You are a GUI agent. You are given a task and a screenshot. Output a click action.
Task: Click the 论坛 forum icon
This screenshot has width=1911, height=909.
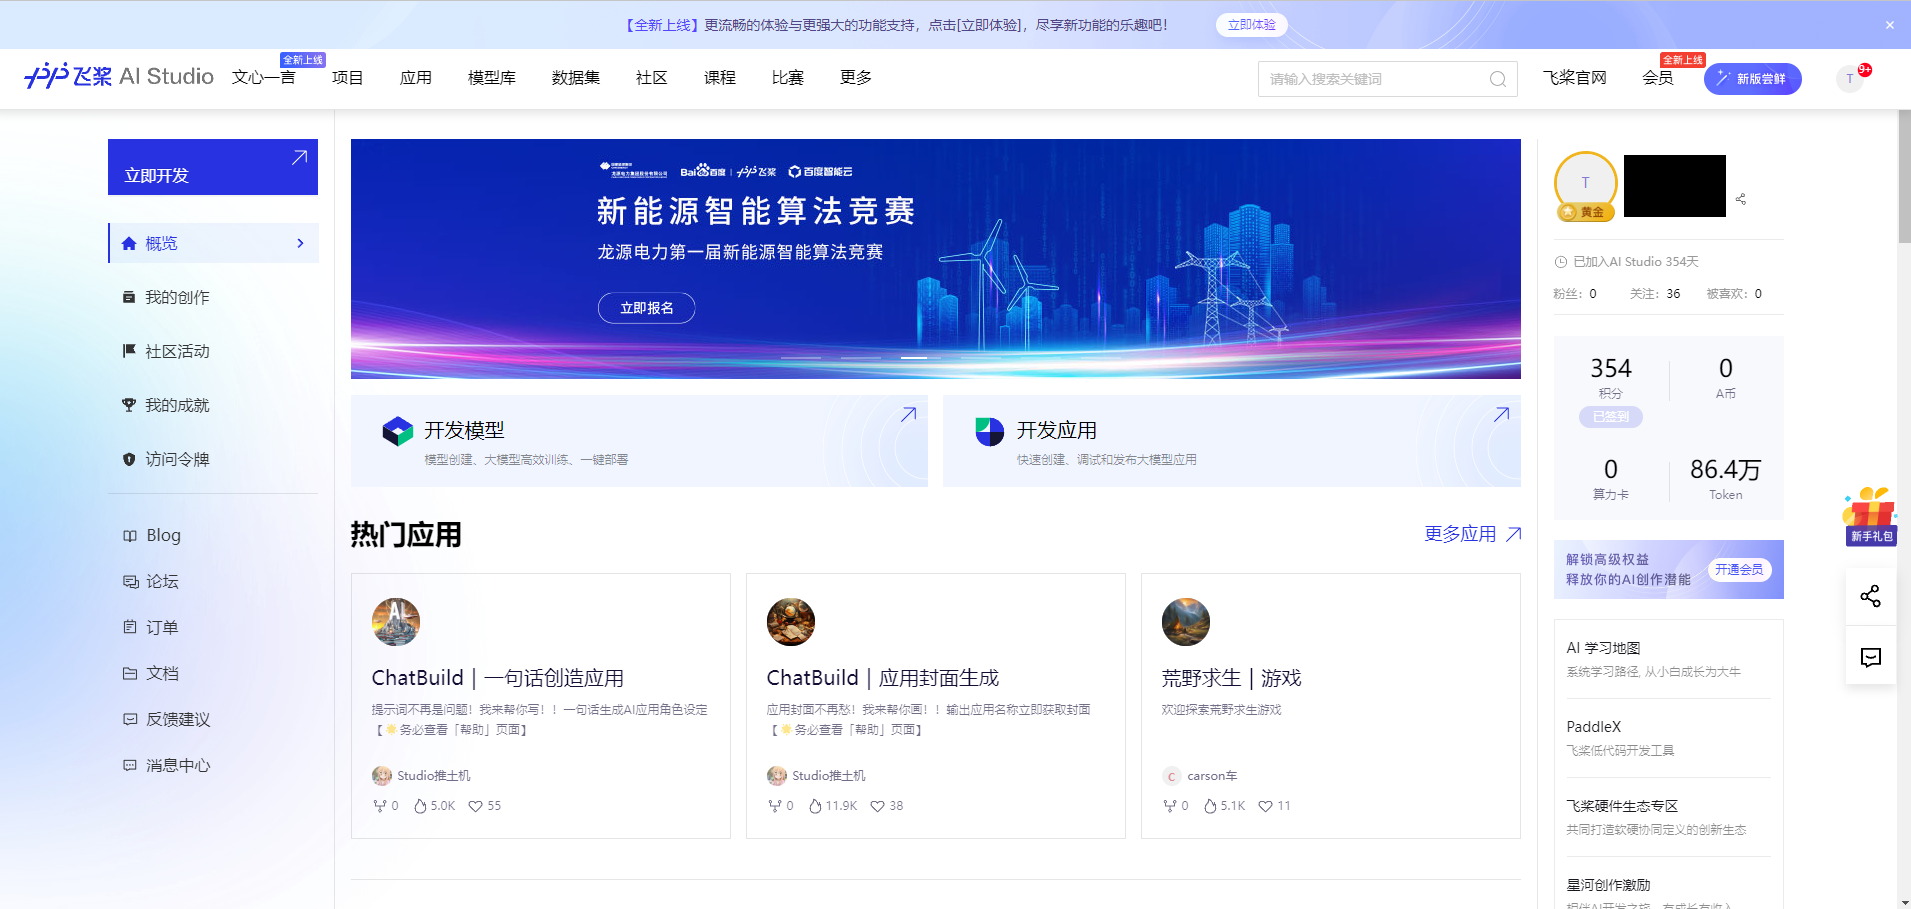click(130, 581)
